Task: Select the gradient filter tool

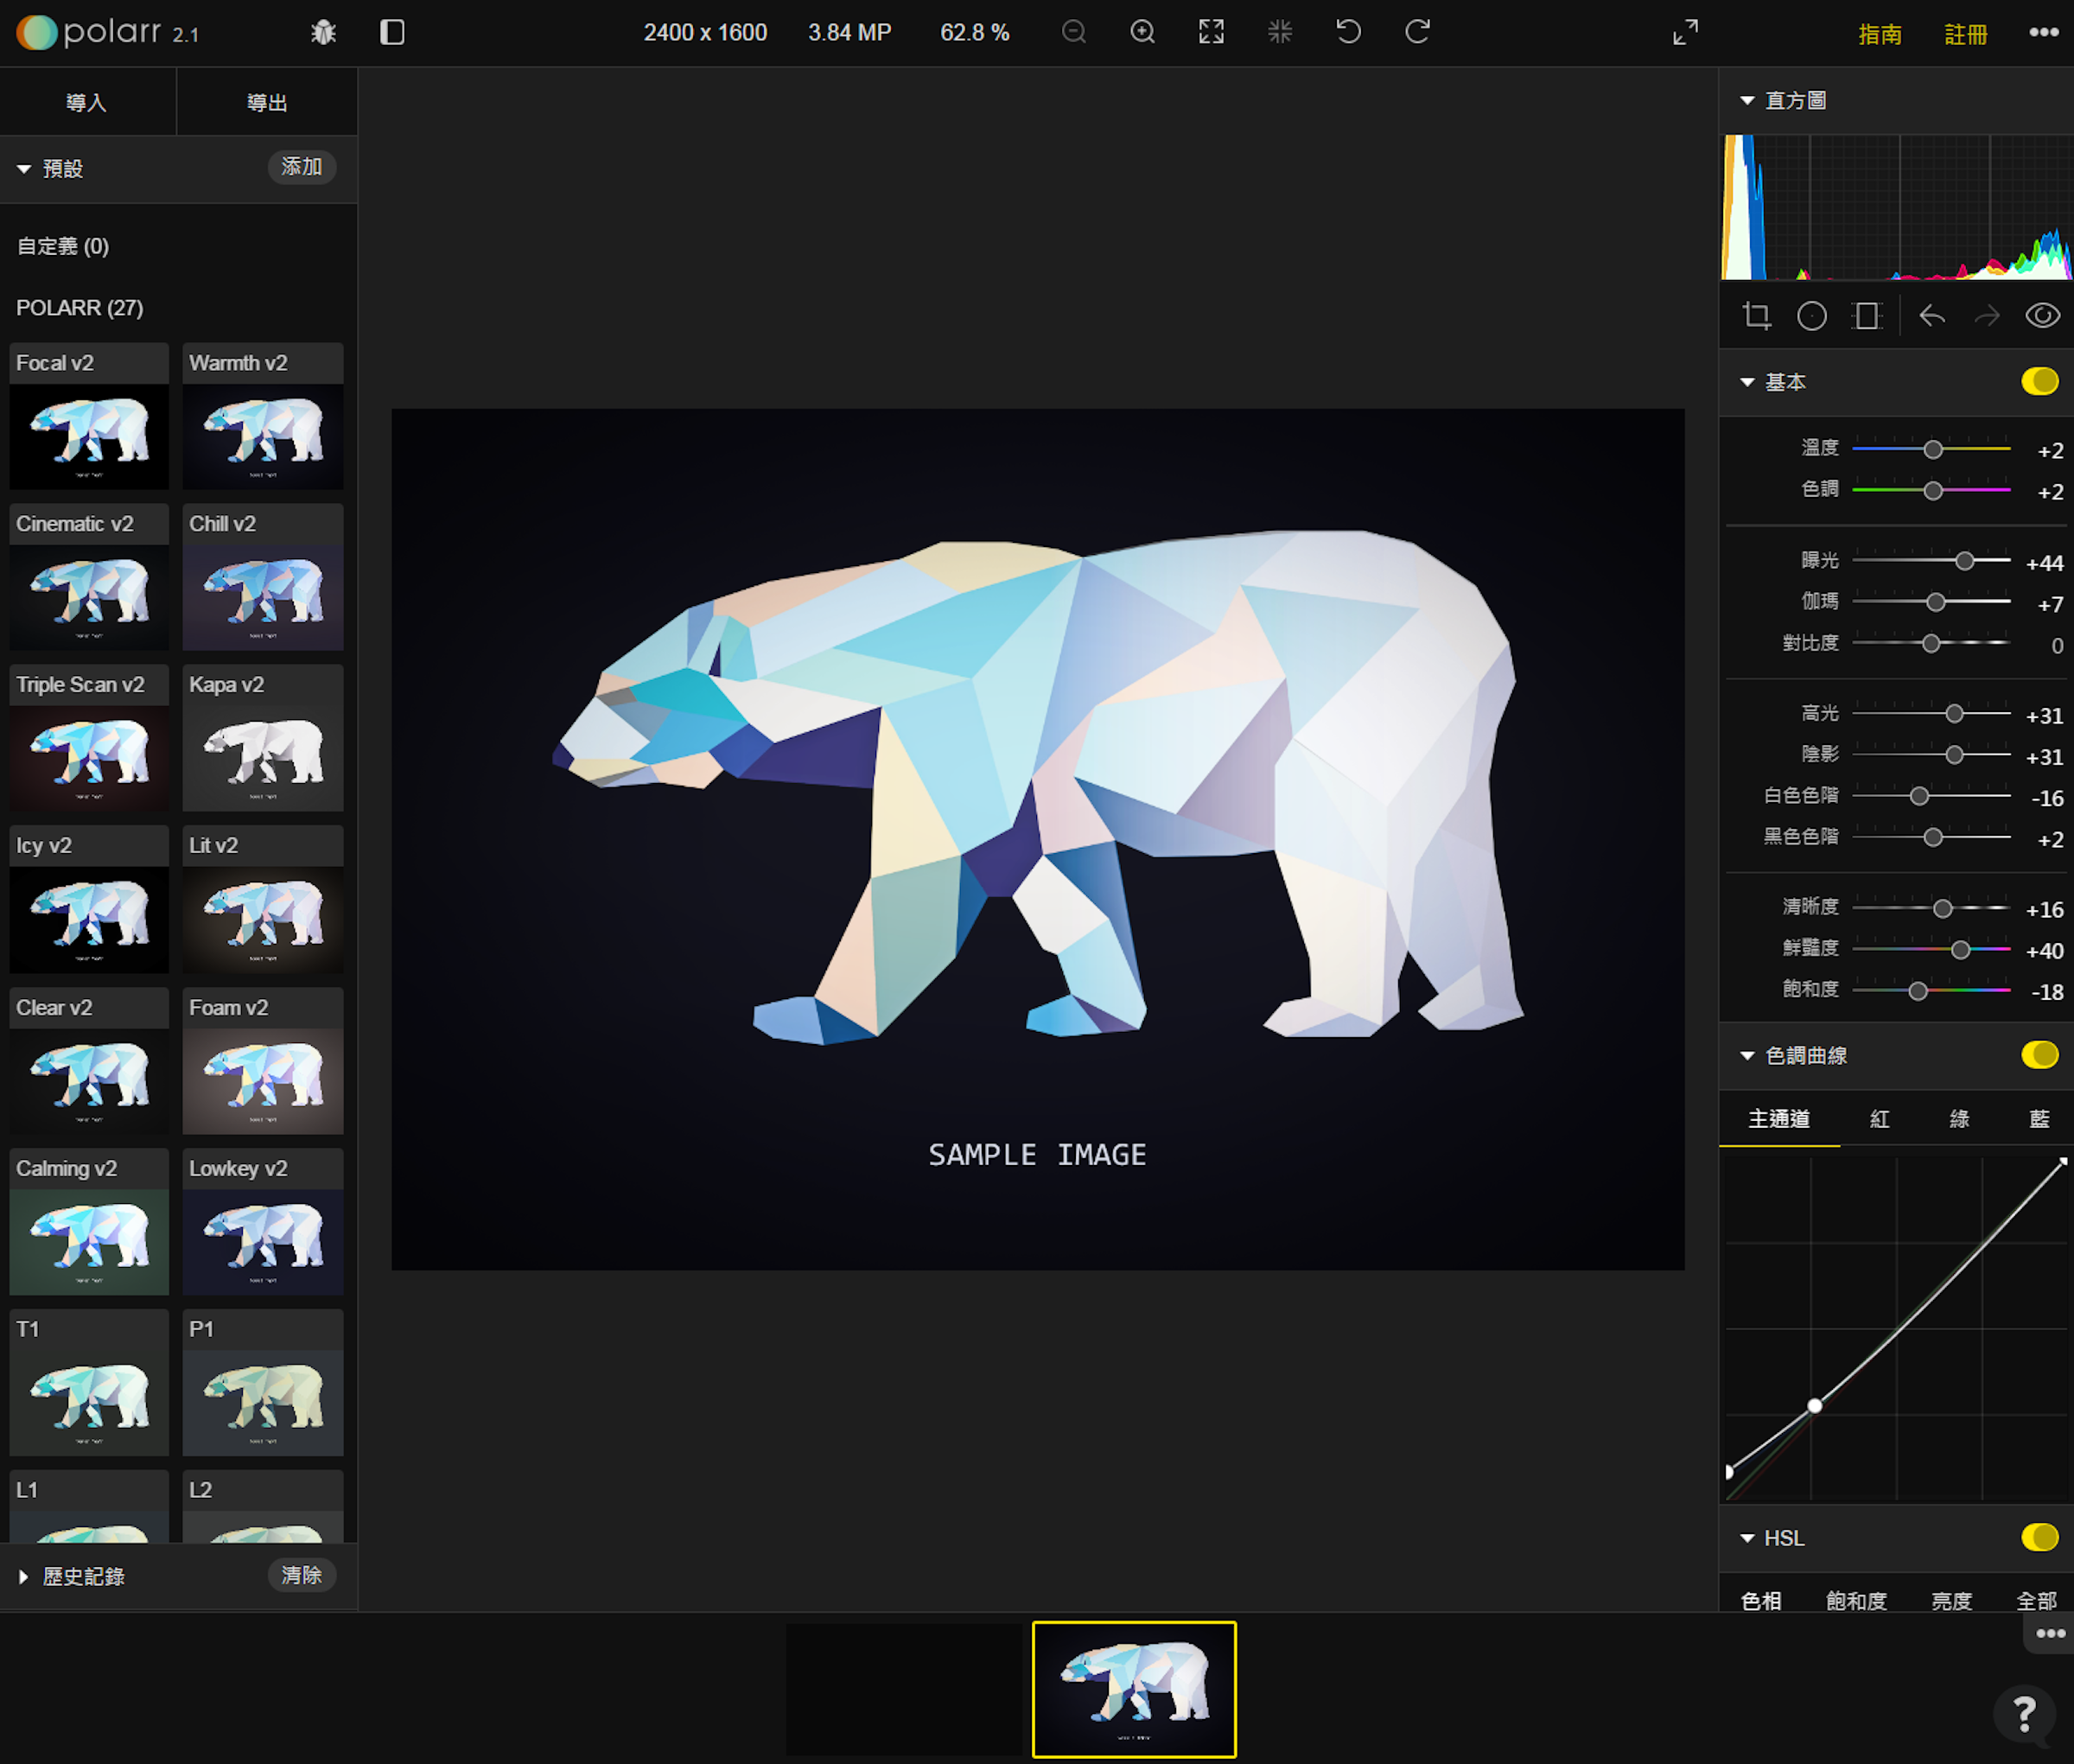Action: pos(1867,316)
